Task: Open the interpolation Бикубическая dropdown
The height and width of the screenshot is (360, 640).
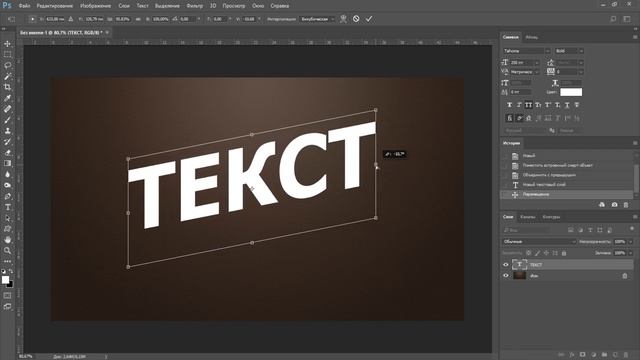Action: point(317,19)
